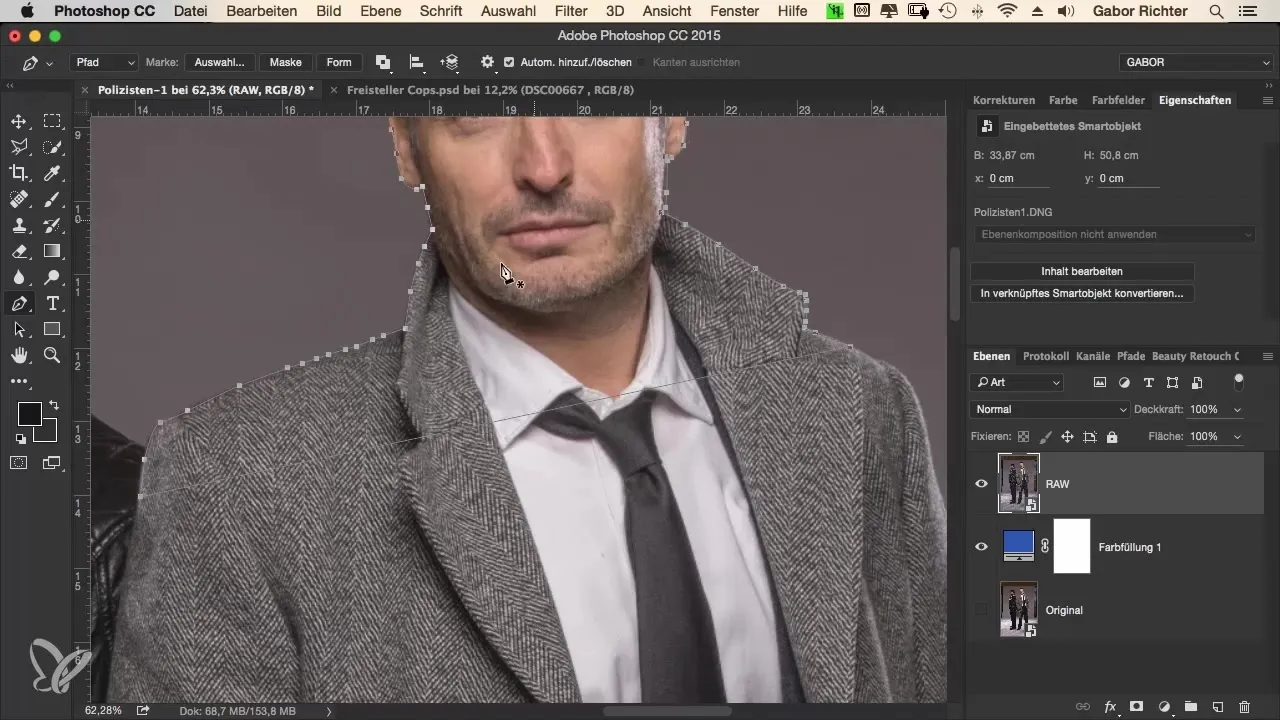The height and width of the screenshot is (720, 1280).
Task: Click the layer style fx icon
Action: click(1109, 706)
